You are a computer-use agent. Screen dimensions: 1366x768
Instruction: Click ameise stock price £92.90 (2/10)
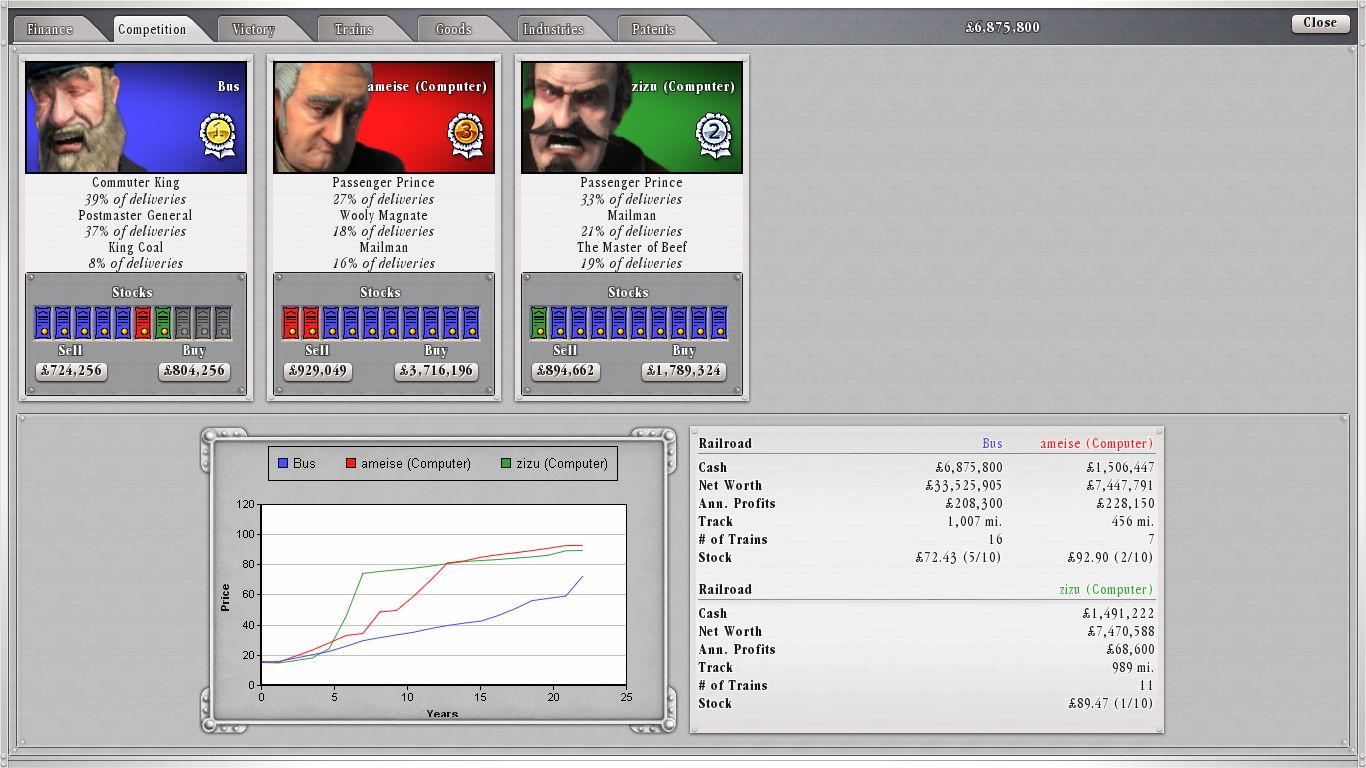coord(1111,558)
